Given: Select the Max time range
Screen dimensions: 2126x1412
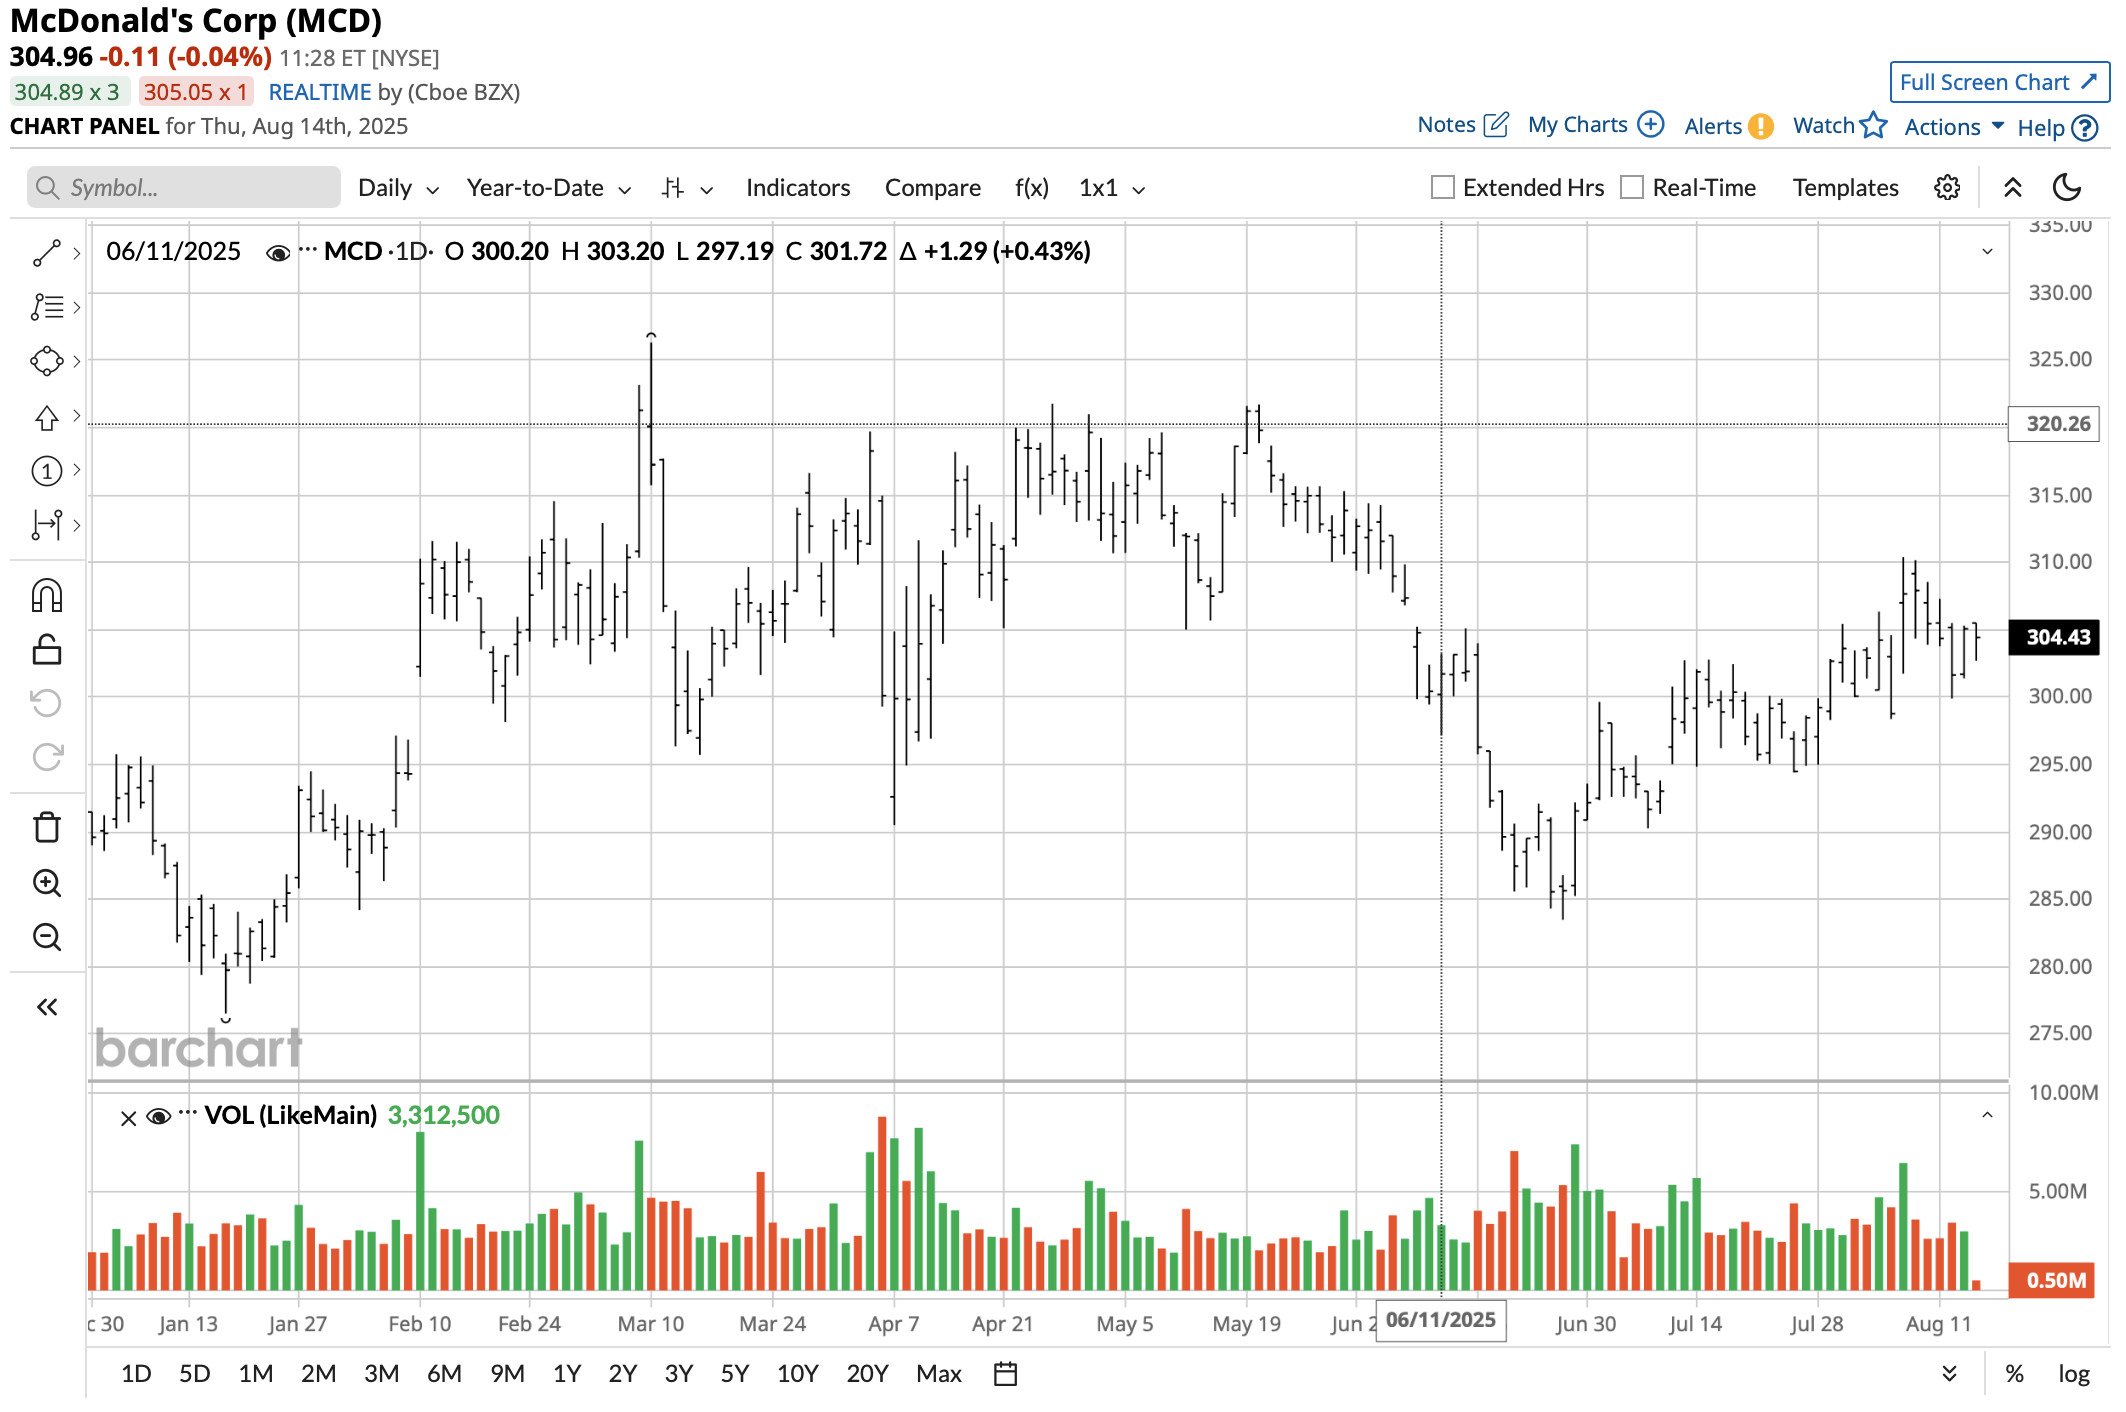Looking at the screenshot, I should click(x=939, y=1374).
